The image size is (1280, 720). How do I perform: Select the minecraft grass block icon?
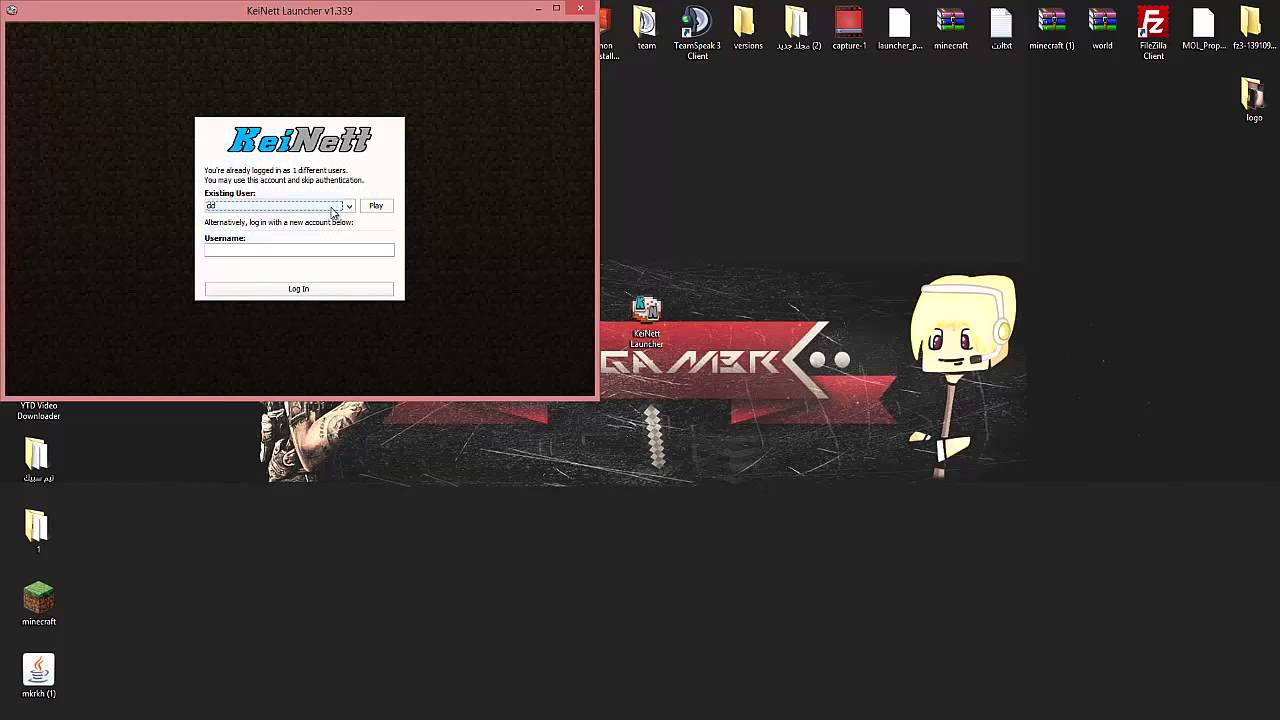click(x=38, y=603)
